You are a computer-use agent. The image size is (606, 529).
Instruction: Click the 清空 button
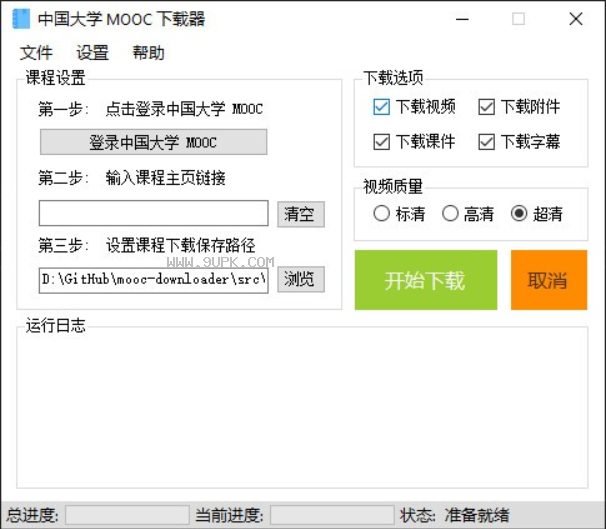tap(301, 214)
